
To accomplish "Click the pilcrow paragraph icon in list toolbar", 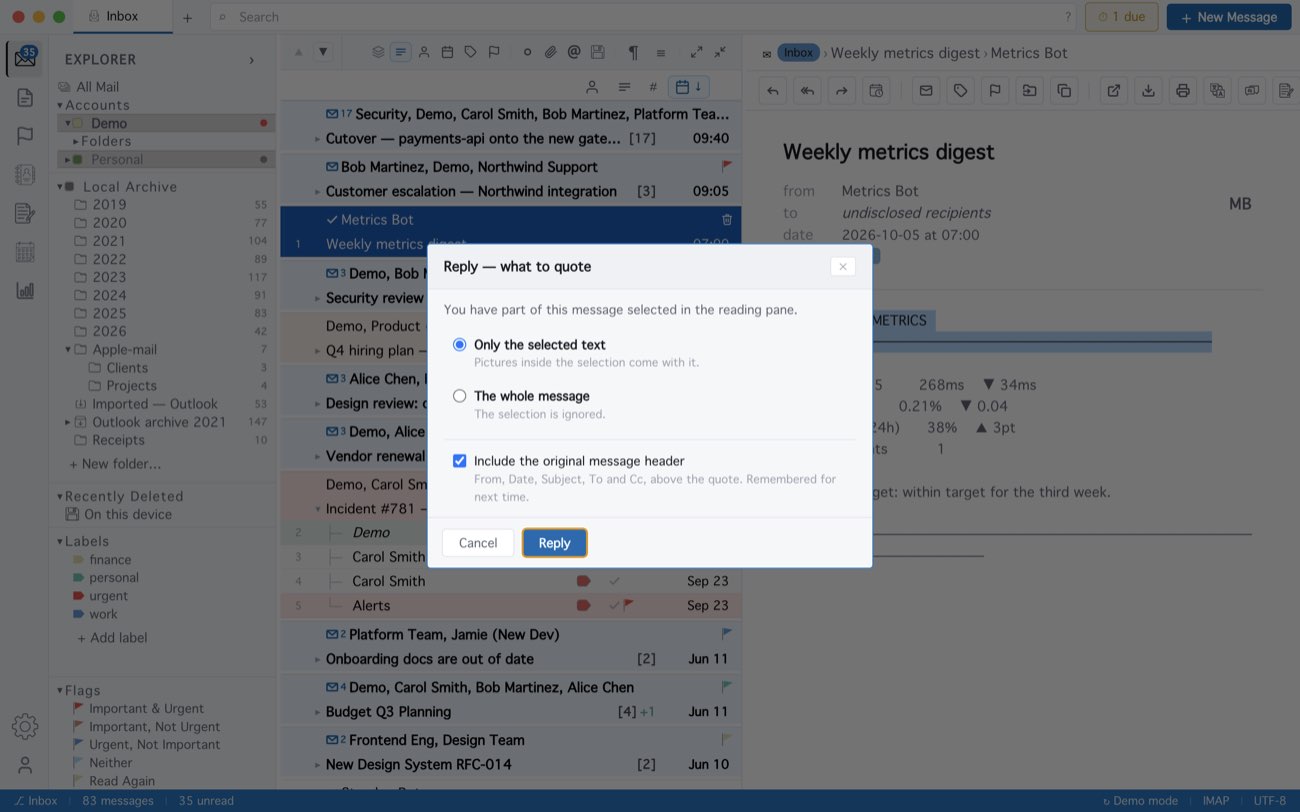I will coord(633,52).
